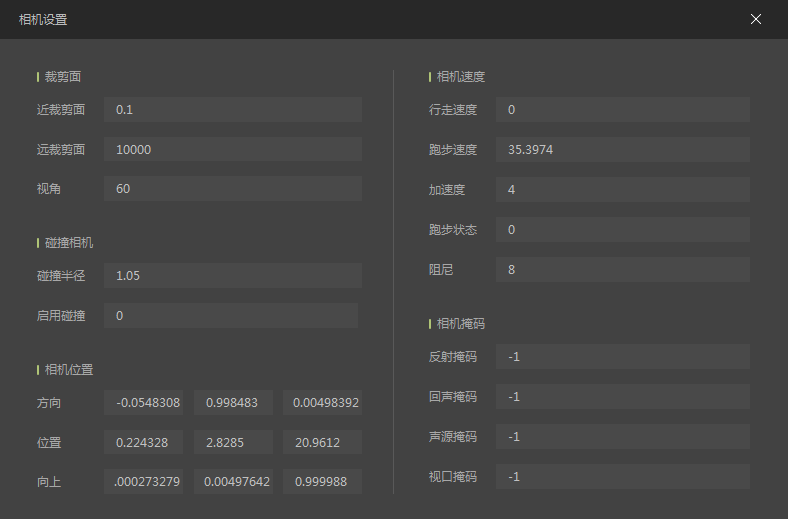Click the 近裁剪面 input field
The image size is (788, 519).
click(232, 109)
